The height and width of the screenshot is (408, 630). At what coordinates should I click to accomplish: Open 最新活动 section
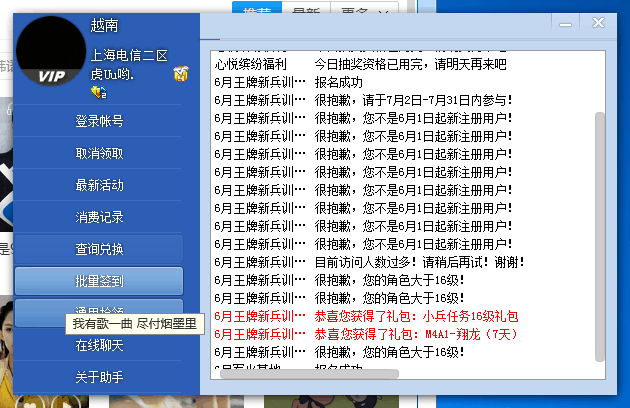(x=99, y=185)
